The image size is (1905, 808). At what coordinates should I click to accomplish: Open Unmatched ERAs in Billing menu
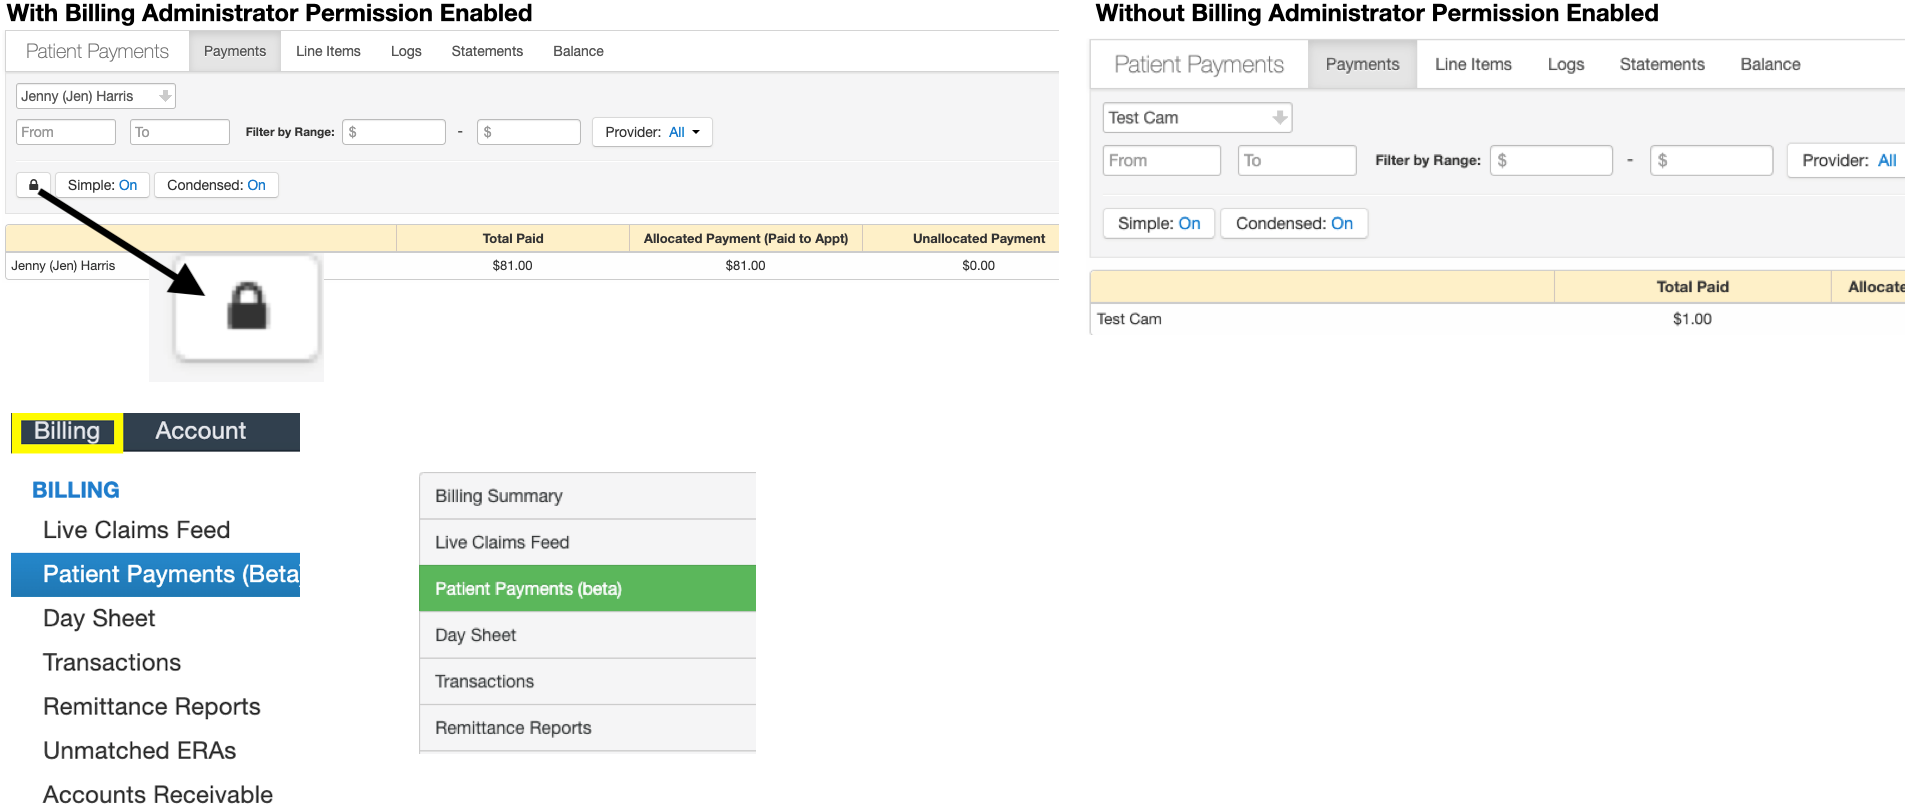(x=139, y=751)
